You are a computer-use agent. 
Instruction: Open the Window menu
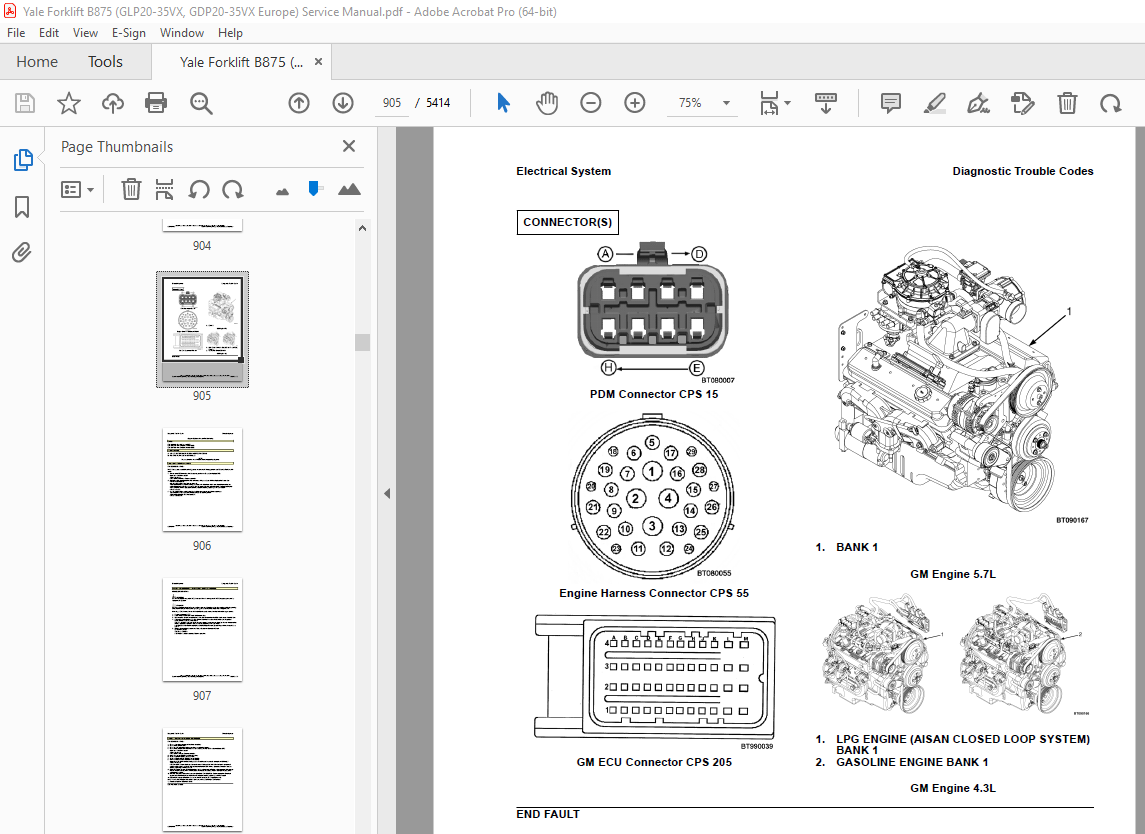pyautogui.click(x=182, y=33)
